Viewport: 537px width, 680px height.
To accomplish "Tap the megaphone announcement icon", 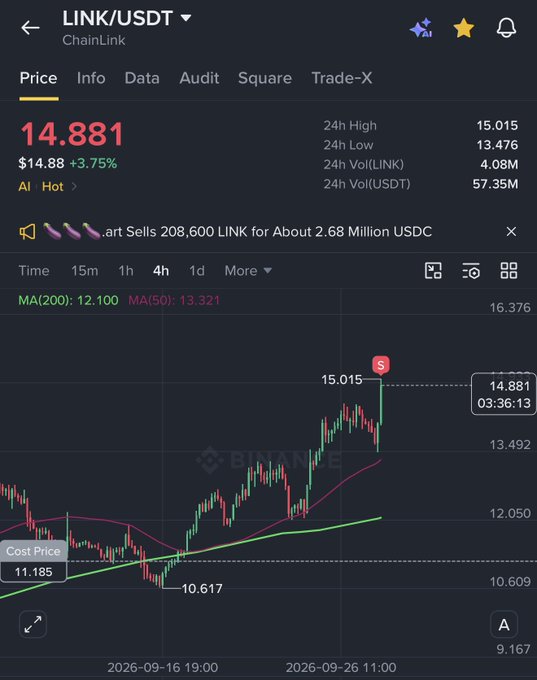I will pyautogui.click(x=27, y=232).
